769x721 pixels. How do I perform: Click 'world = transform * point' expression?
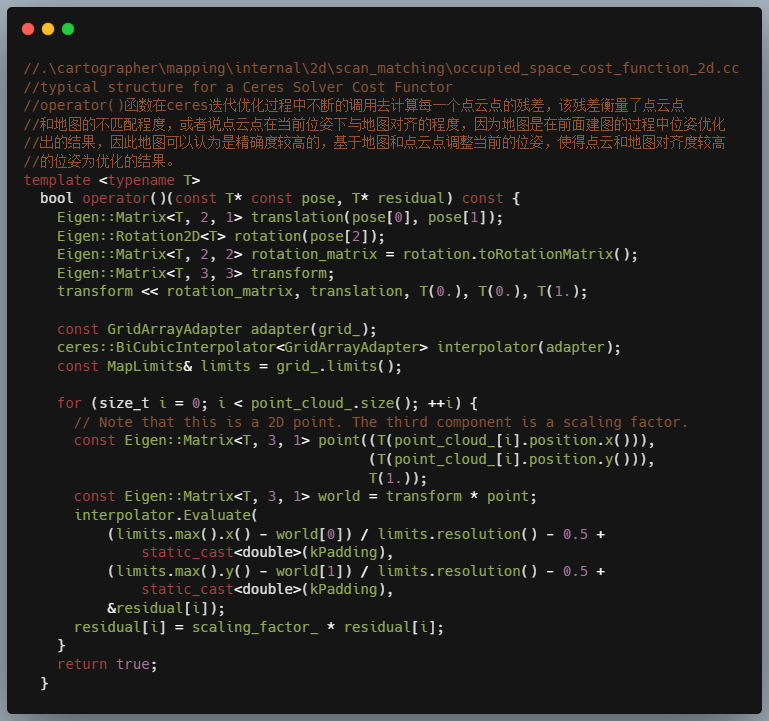click(x=427, y=496)
